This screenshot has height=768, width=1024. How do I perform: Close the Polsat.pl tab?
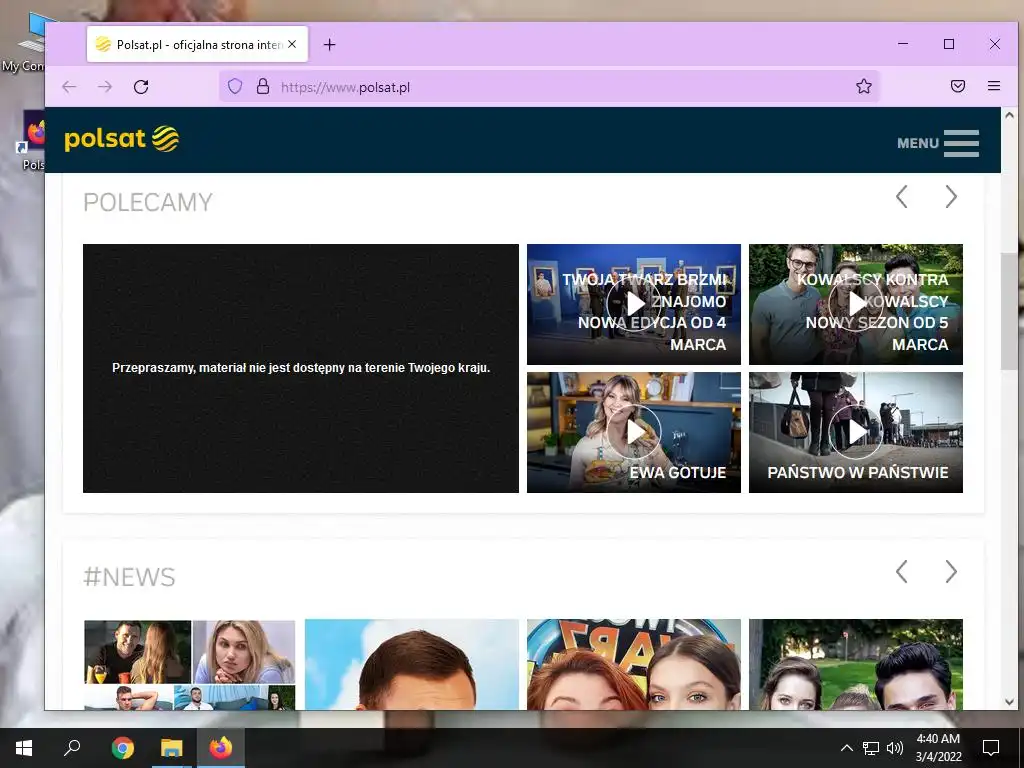point(292,44)
